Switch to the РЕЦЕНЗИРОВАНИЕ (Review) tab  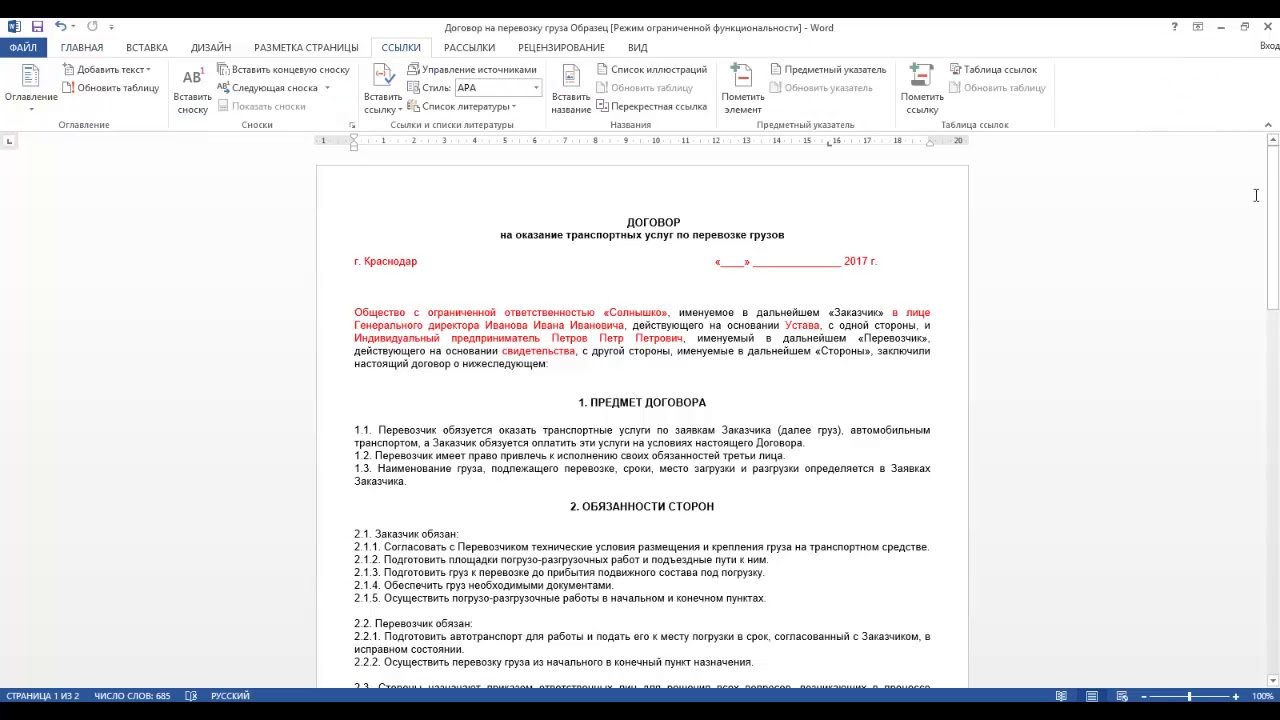561,47
